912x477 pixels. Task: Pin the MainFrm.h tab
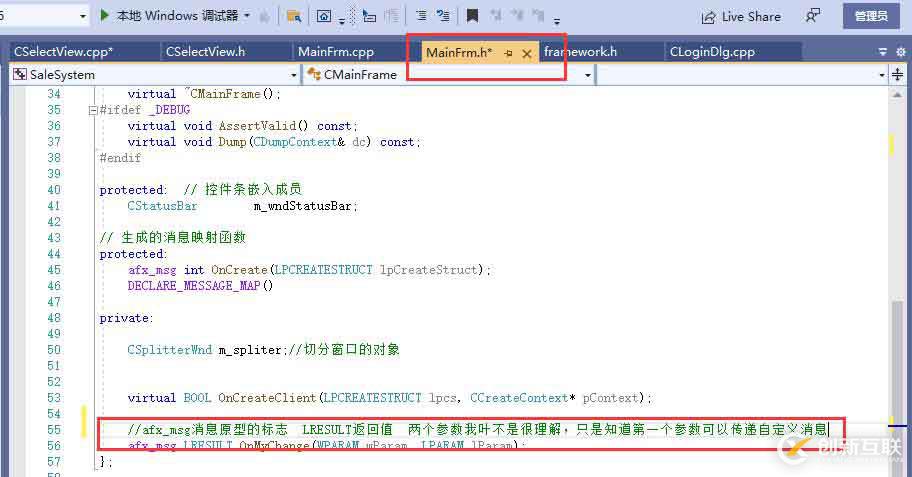point(508,54)
